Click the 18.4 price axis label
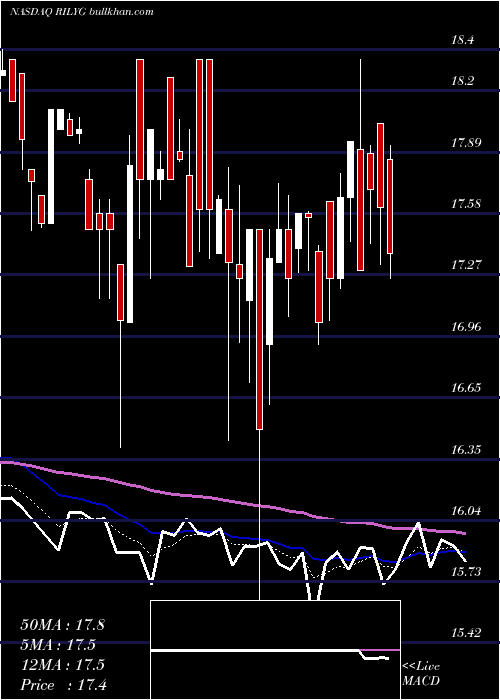 pos(462,40)
